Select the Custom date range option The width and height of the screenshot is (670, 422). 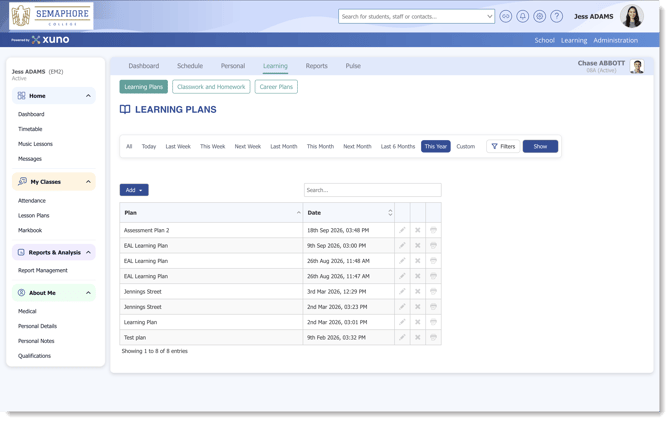coord(465,147)
